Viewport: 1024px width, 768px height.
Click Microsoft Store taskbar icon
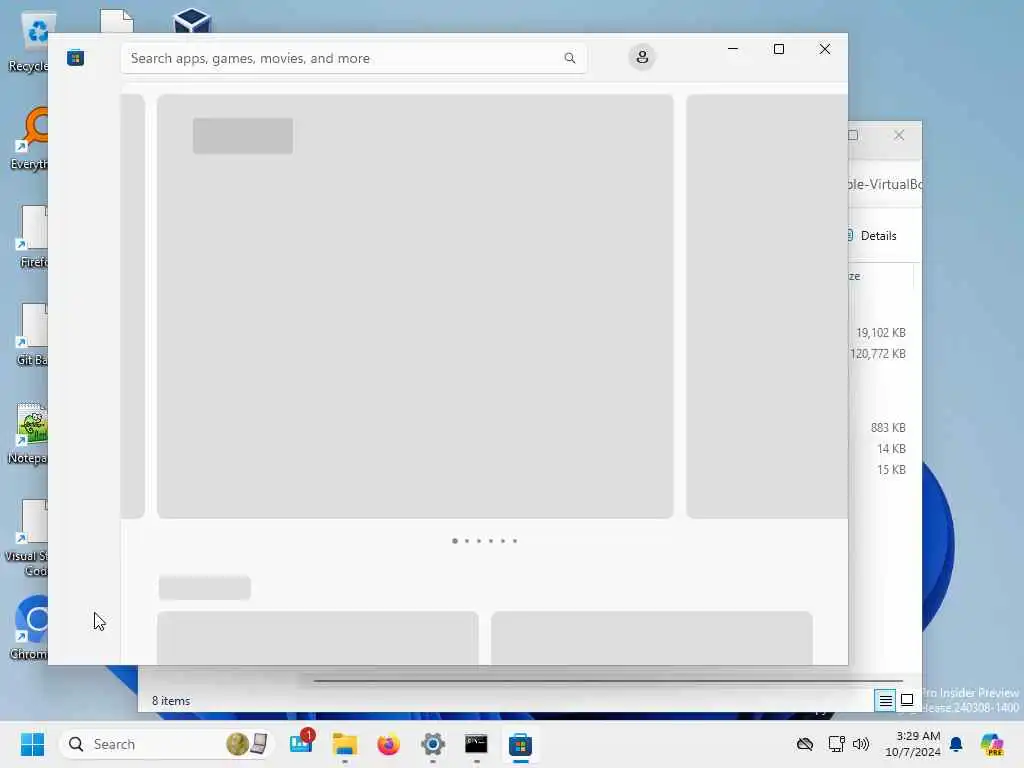(x=520, y=744)
